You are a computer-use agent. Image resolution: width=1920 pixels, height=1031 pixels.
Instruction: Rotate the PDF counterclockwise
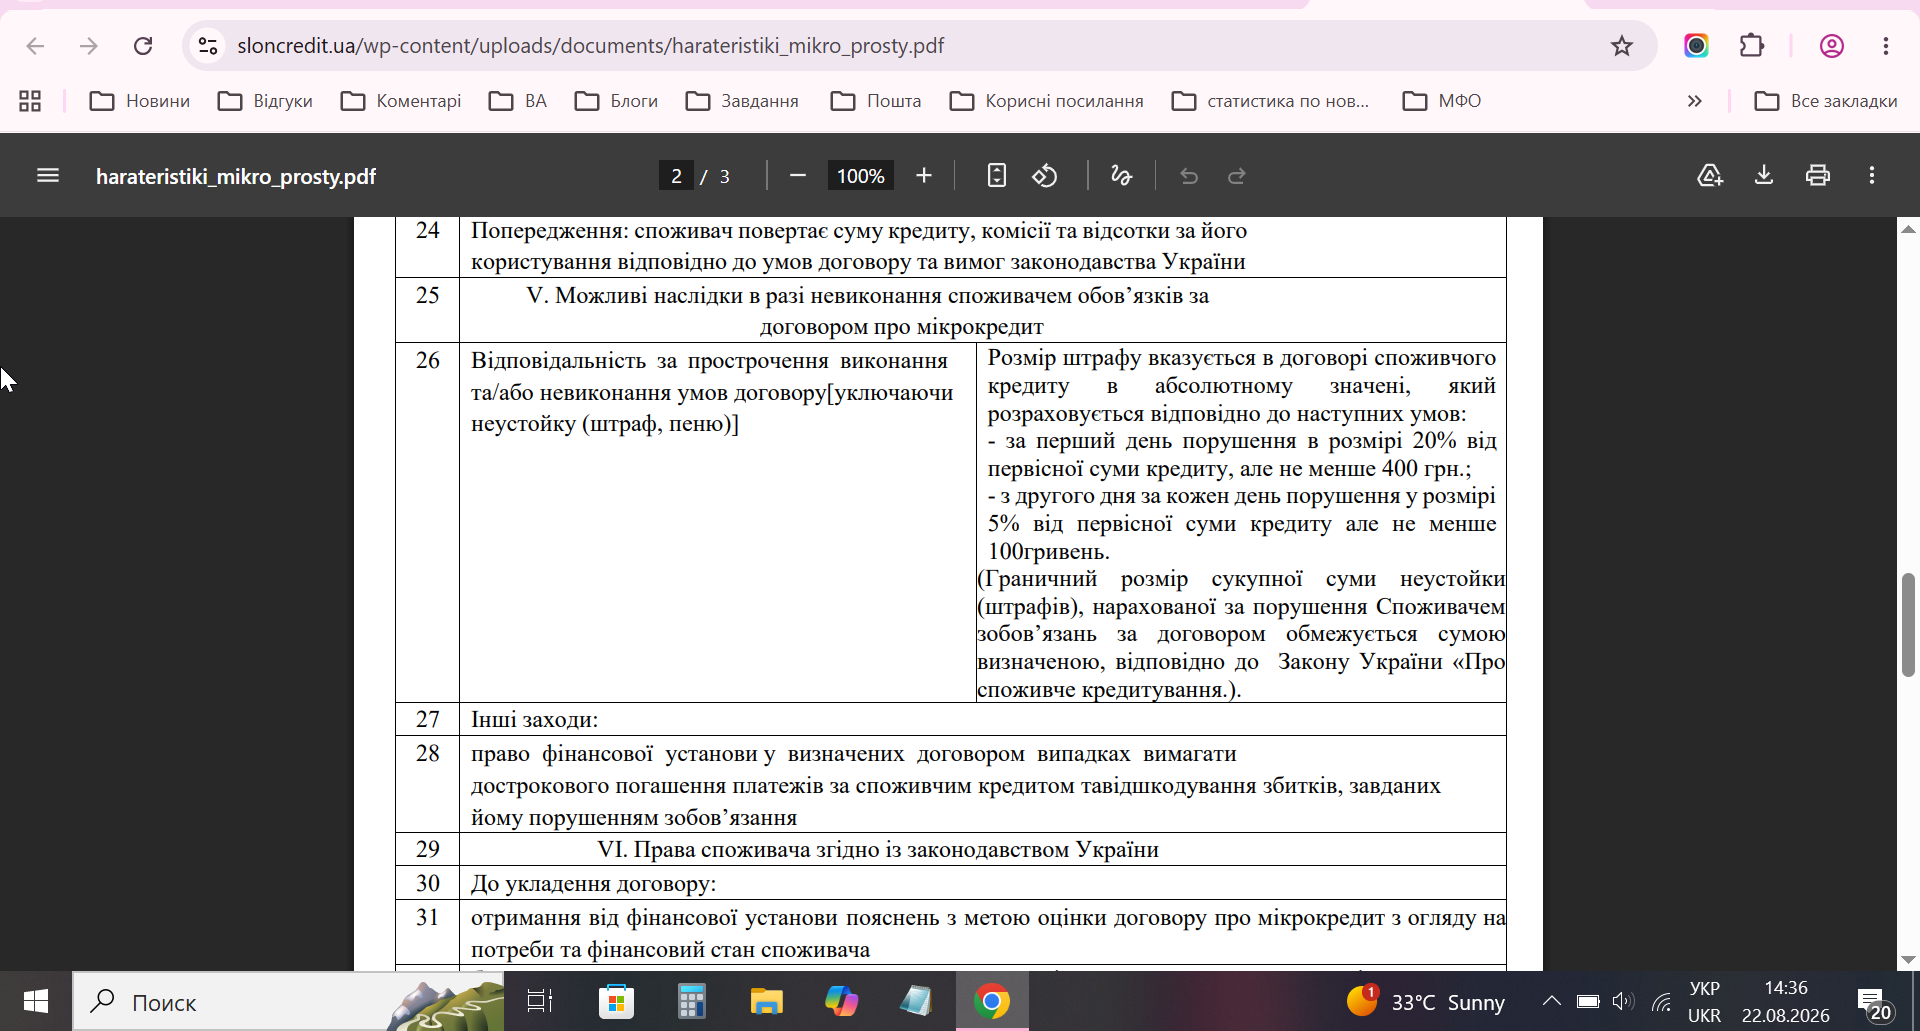(1045, 176)
